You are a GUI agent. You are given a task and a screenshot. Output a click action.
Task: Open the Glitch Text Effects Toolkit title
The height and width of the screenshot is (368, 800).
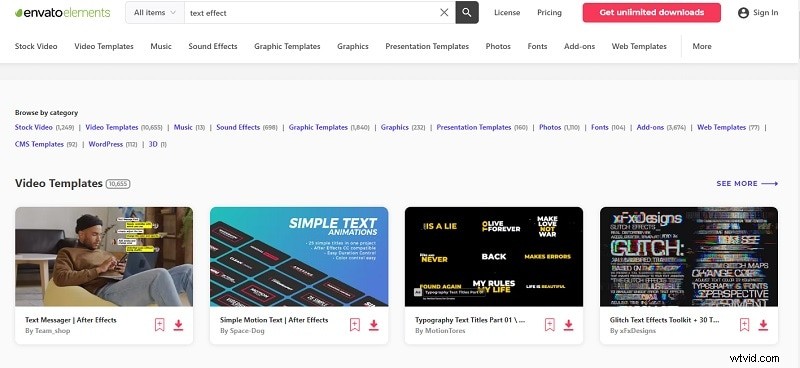tap(665, 320)
